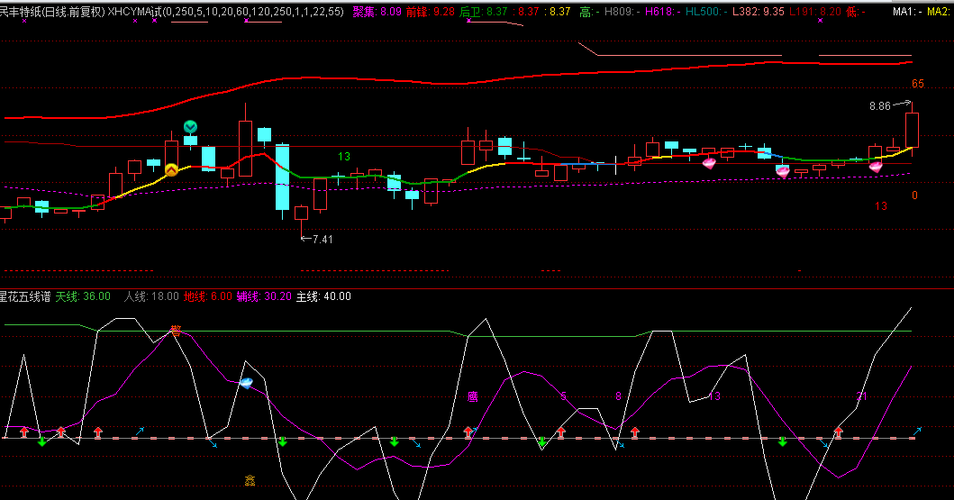
Task: Click the rightmost green down arrow signal
Action: pos(782,442)
